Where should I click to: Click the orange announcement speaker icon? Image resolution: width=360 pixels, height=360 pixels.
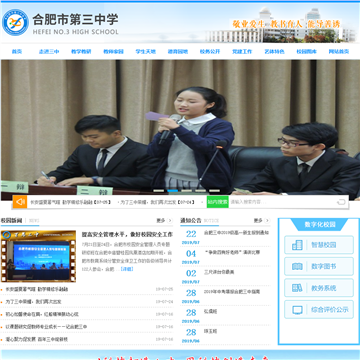pyautogui.click(x=20, y=202)
